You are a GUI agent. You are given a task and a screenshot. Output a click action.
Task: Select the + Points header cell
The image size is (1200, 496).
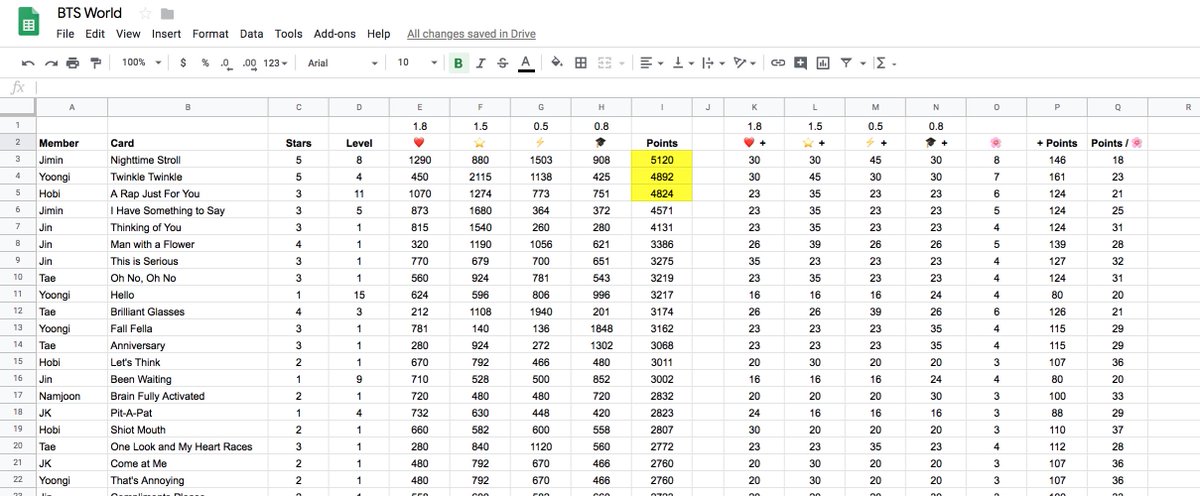coord(1056,143)
